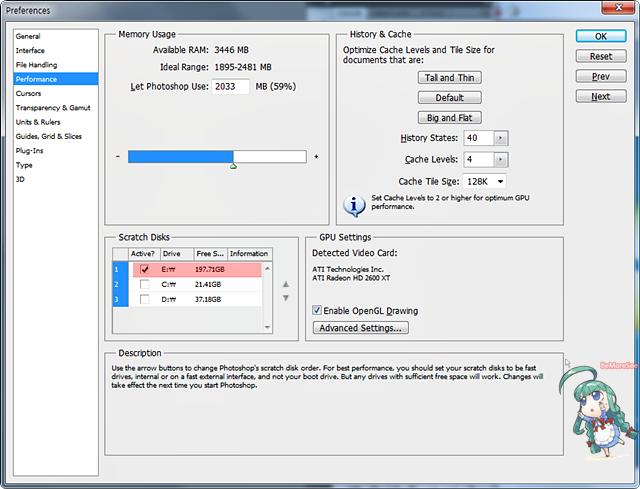The width and height of the screenshot is (640, 489).
Task: Open the History States dropdown
Action: [500, 138]
